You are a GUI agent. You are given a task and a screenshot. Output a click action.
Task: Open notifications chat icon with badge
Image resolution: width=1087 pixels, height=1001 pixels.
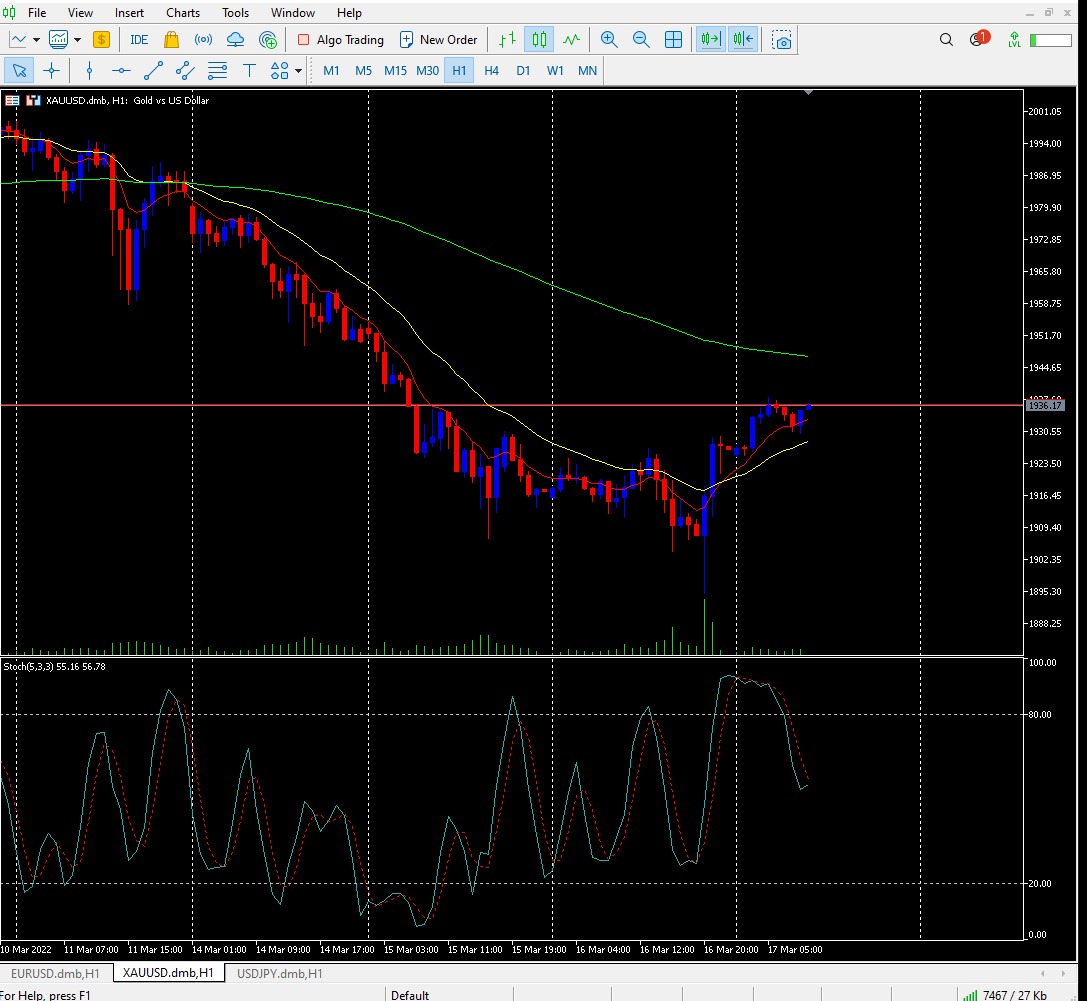click(979, 38)
